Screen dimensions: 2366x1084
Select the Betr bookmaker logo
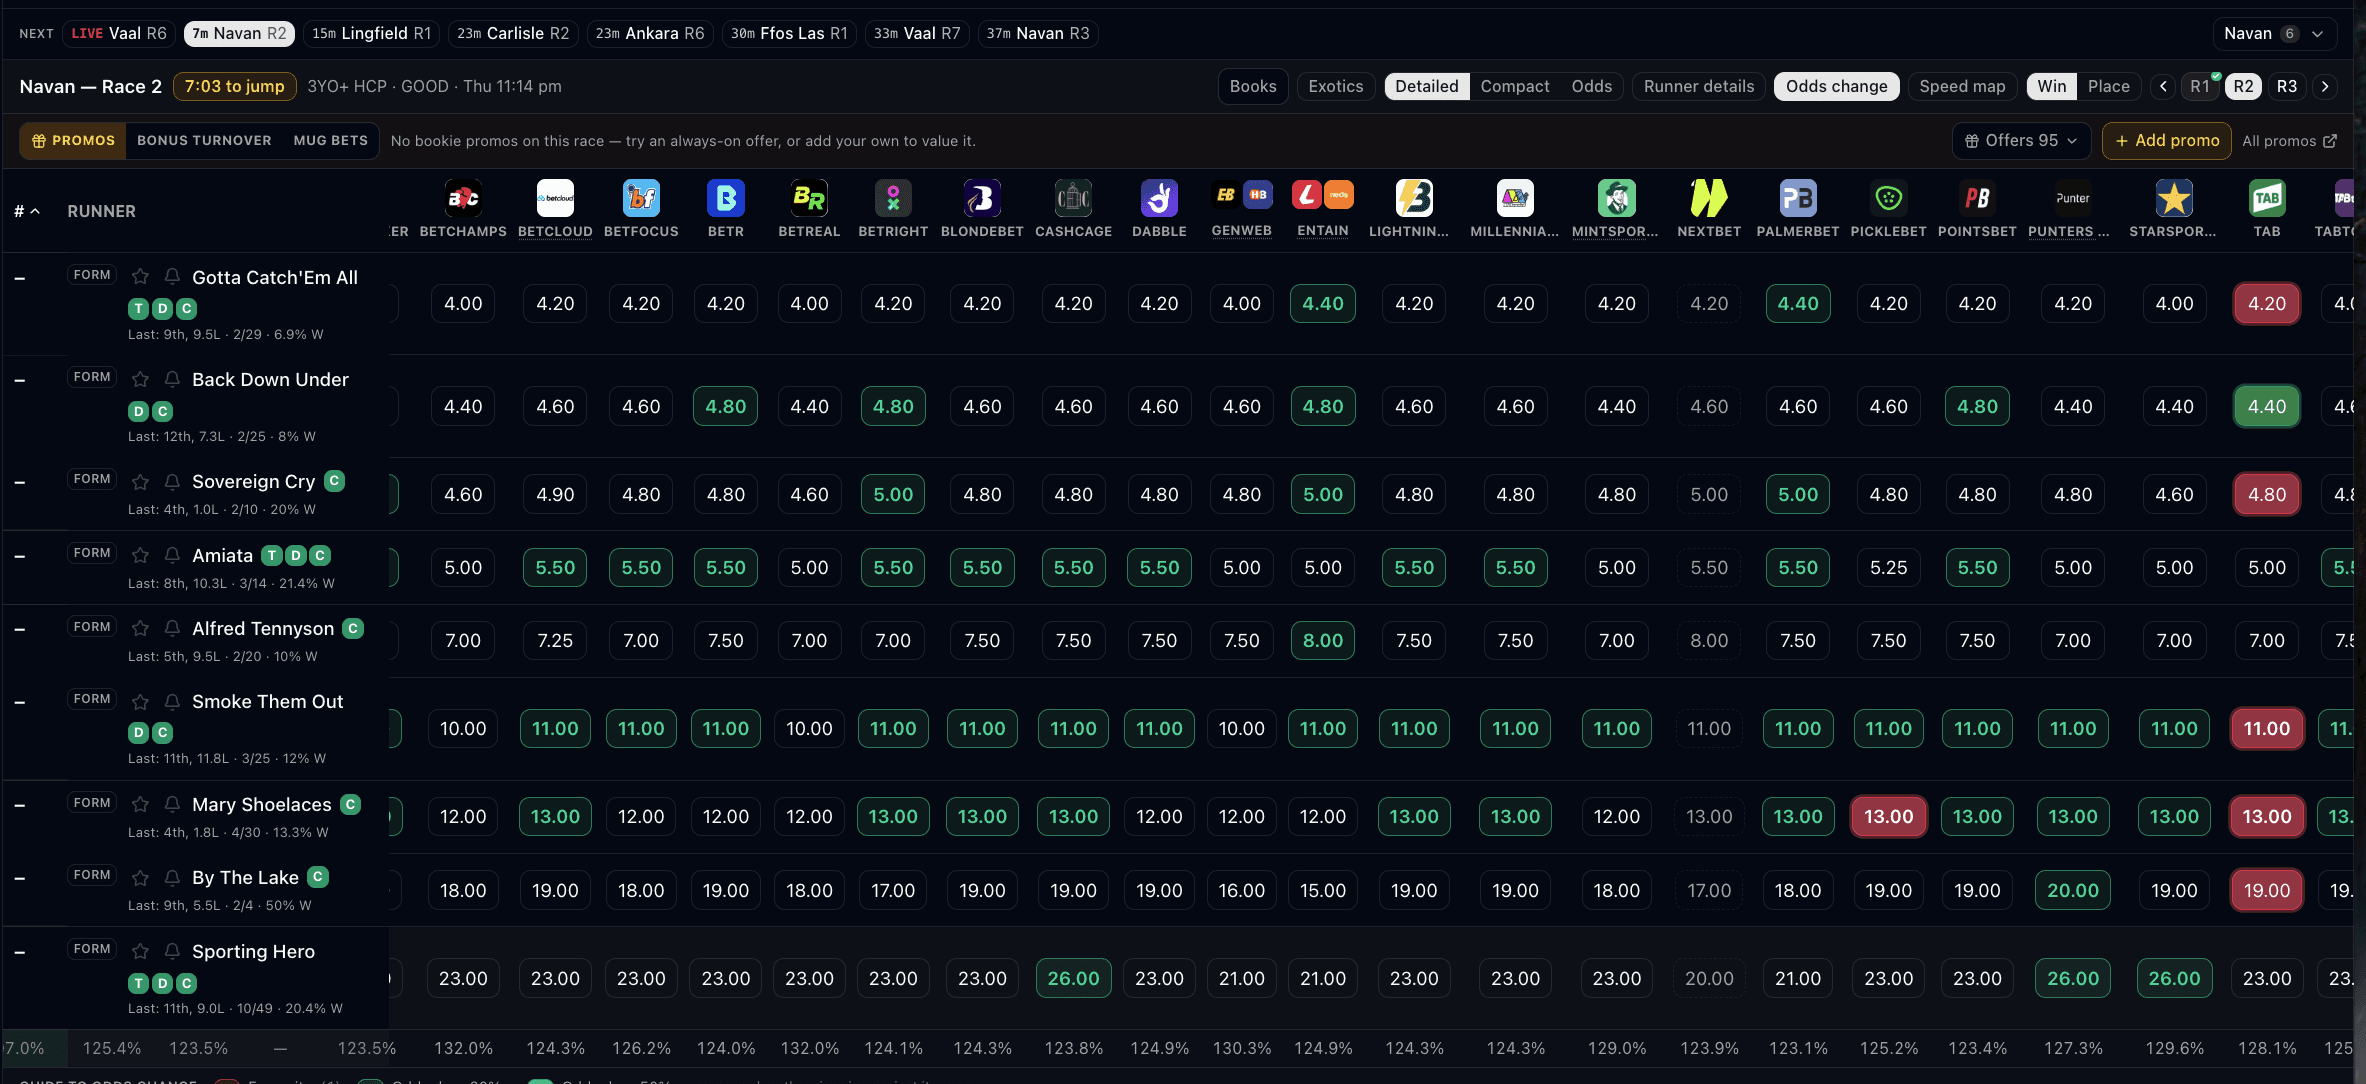pyautogui.click(x=726, y=198)
